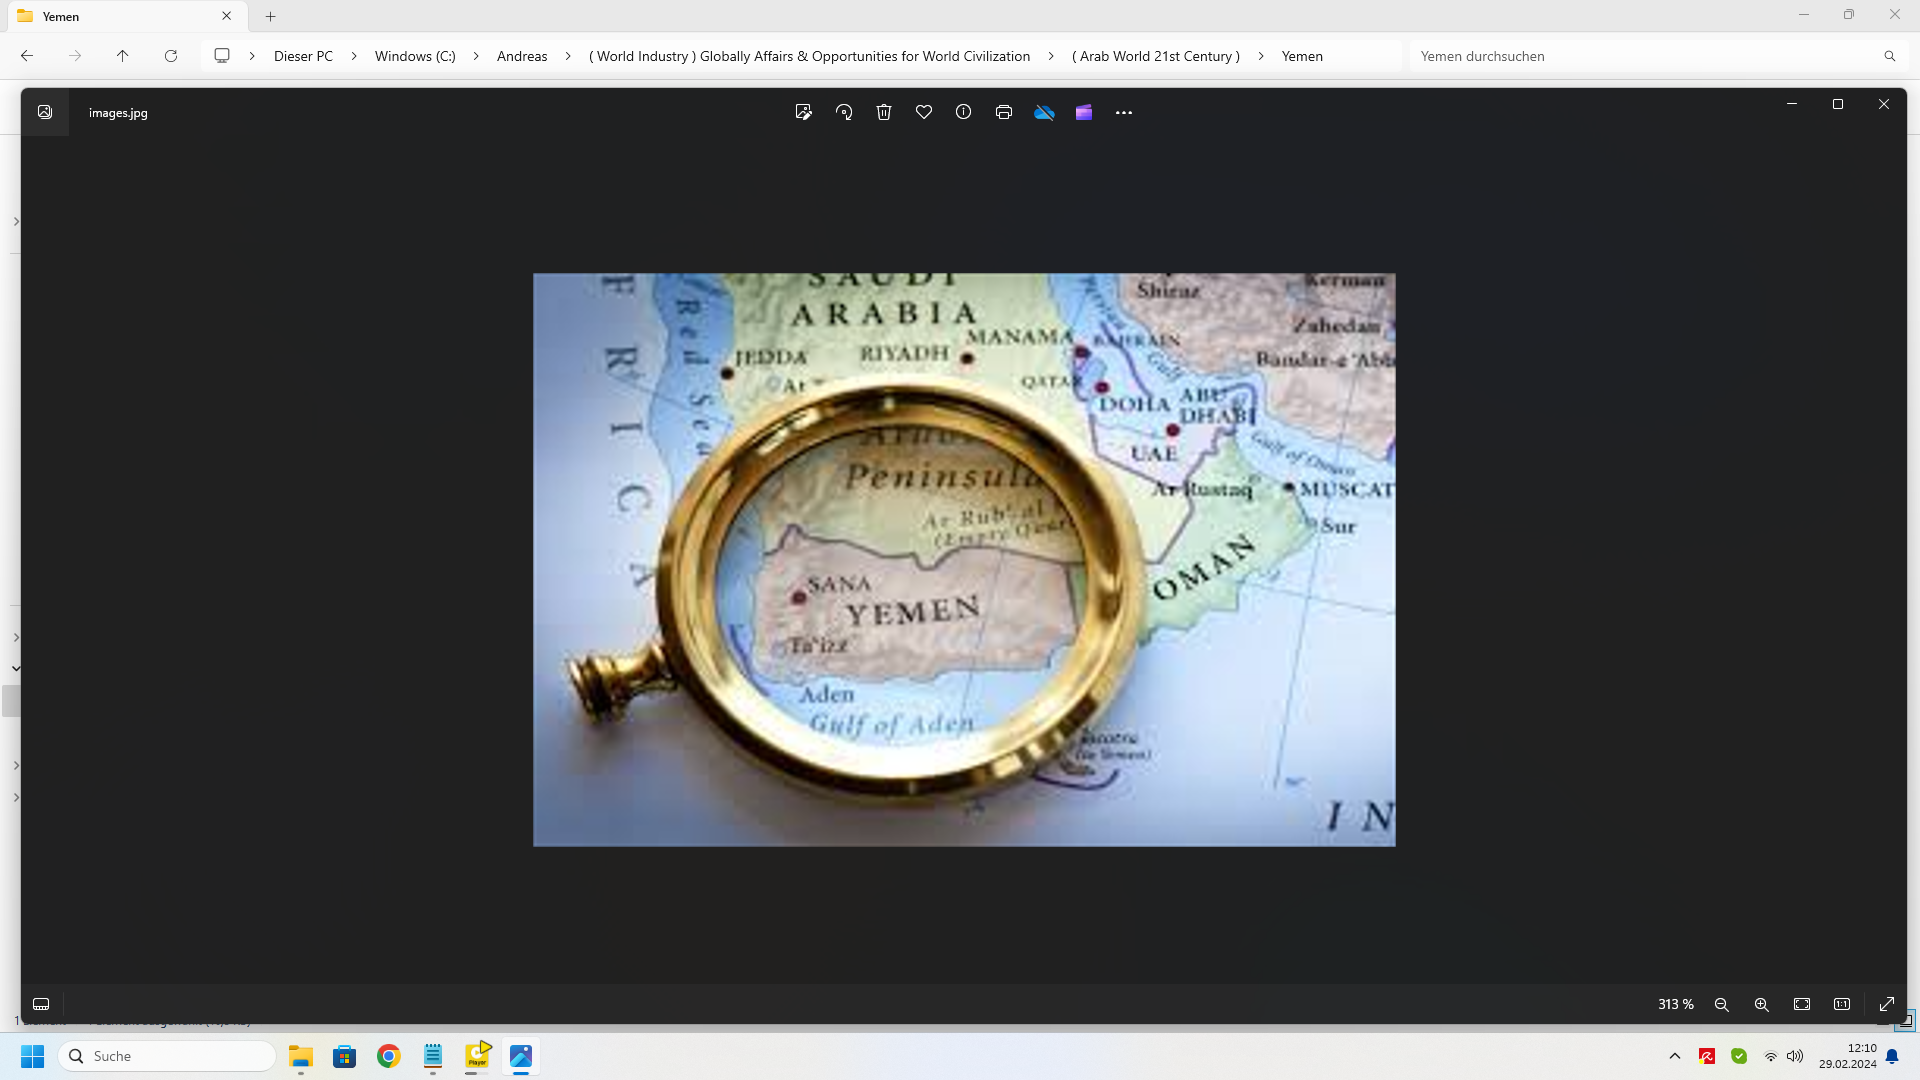Add a new Explorer tab with plus
The height and width of the screenshot is (1080, 1920).
tap(271, 16)
